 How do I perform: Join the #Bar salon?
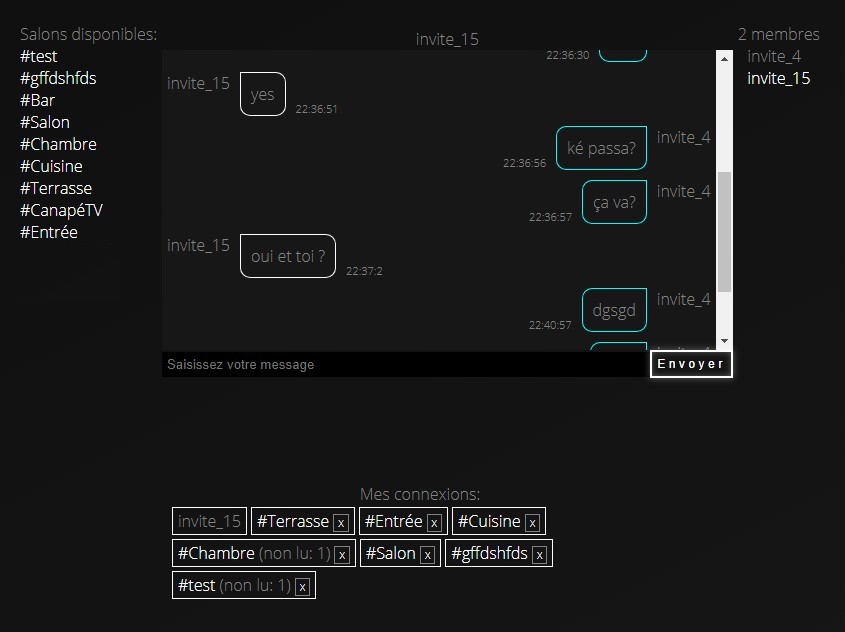click(x=37, y=100)
